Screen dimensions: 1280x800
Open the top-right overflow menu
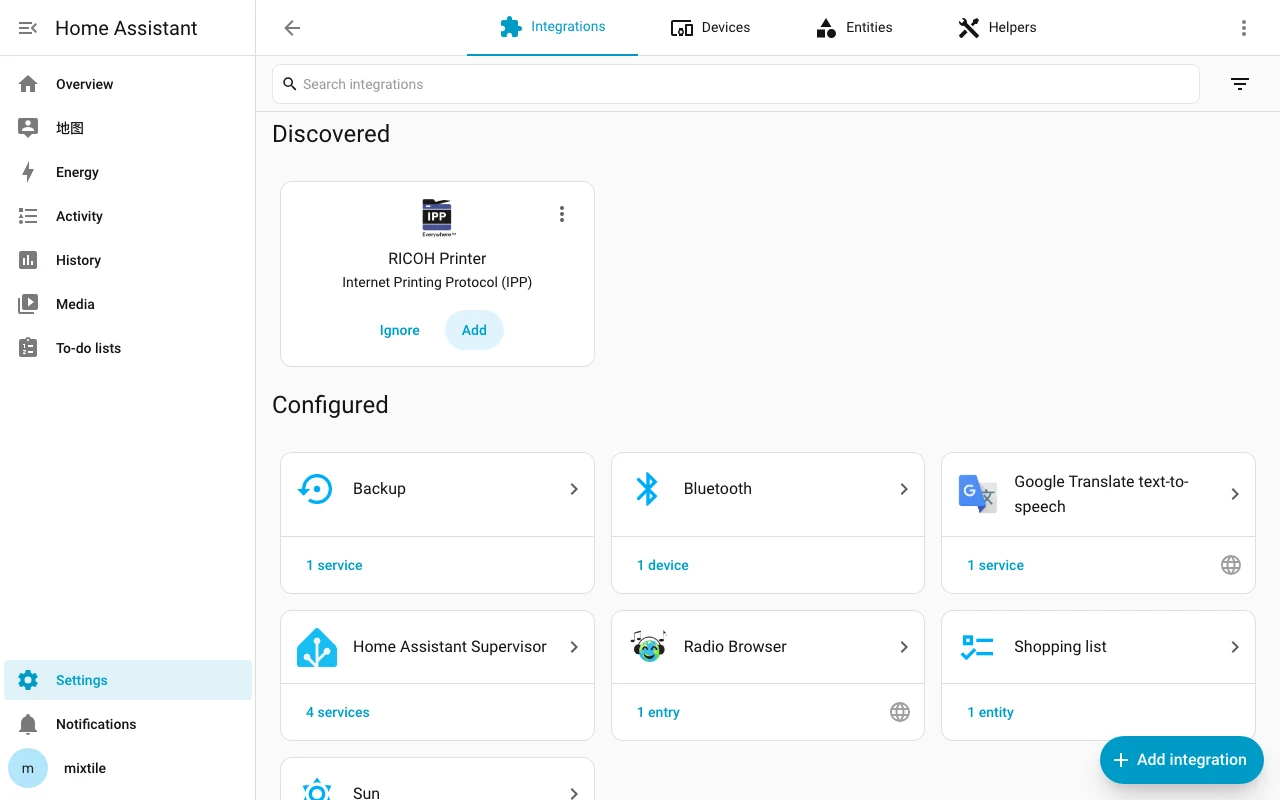click(x=1244, y=28)
